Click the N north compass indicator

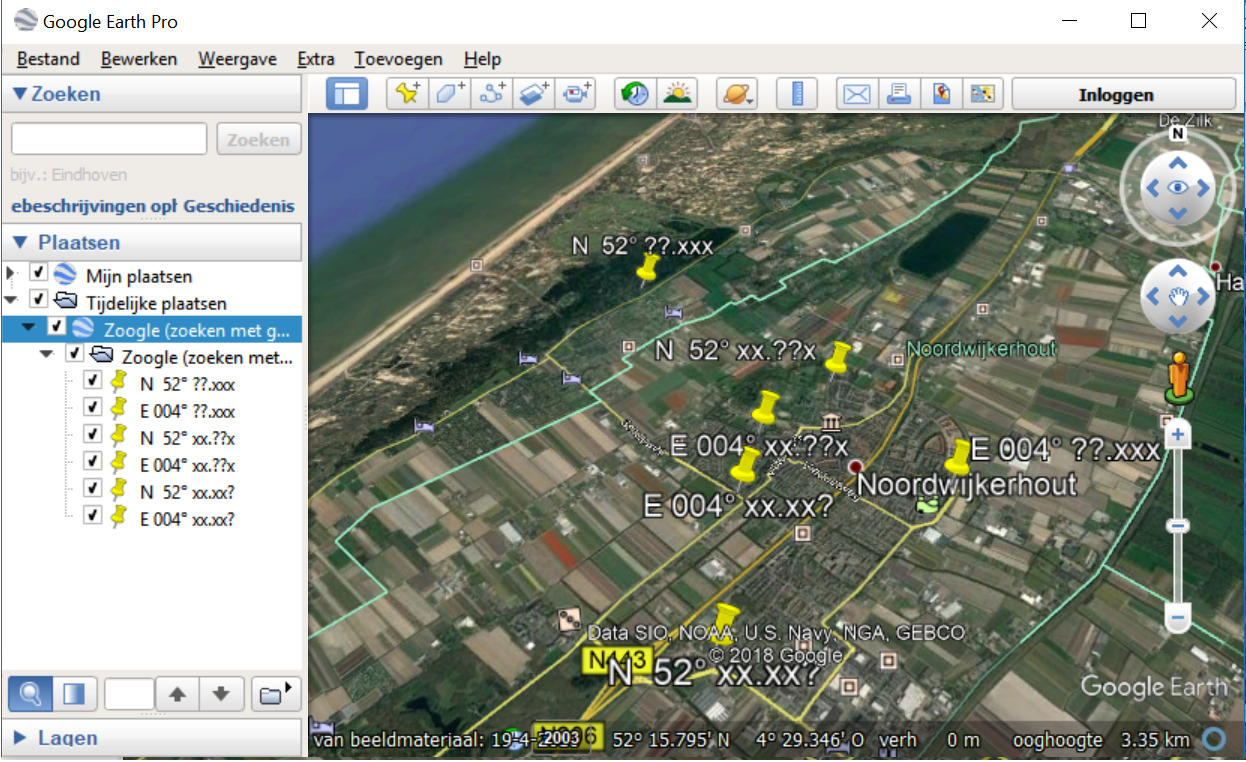(1178, 133)
